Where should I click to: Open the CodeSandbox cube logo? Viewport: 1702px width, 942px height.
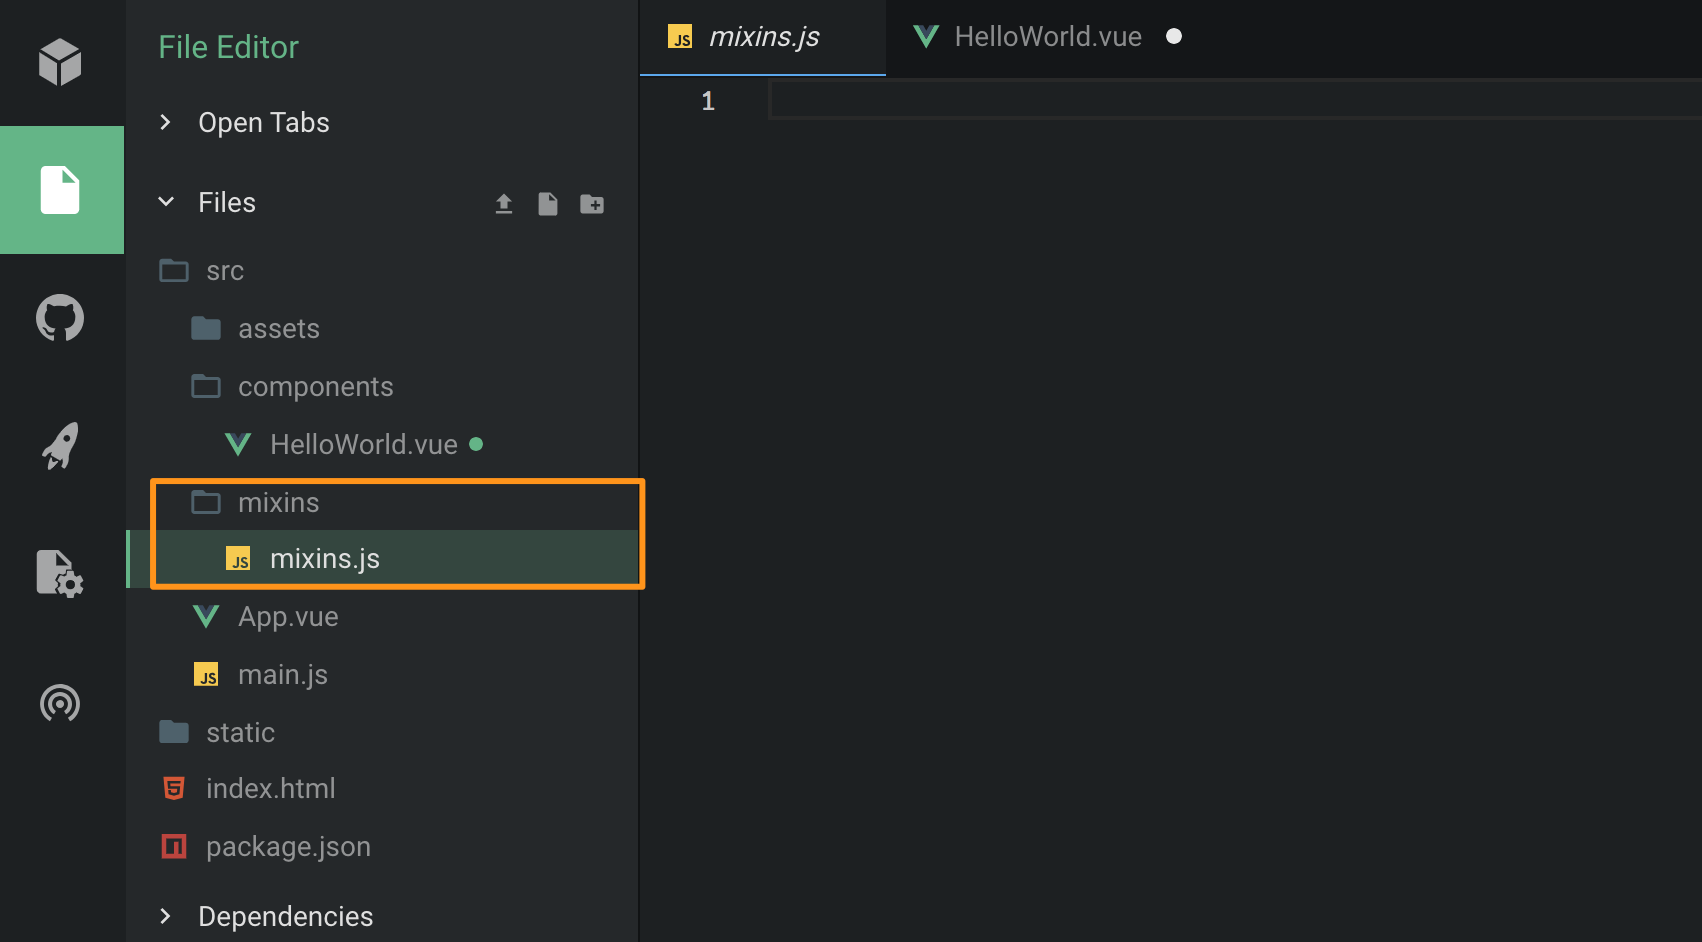[x=60, y=62]
